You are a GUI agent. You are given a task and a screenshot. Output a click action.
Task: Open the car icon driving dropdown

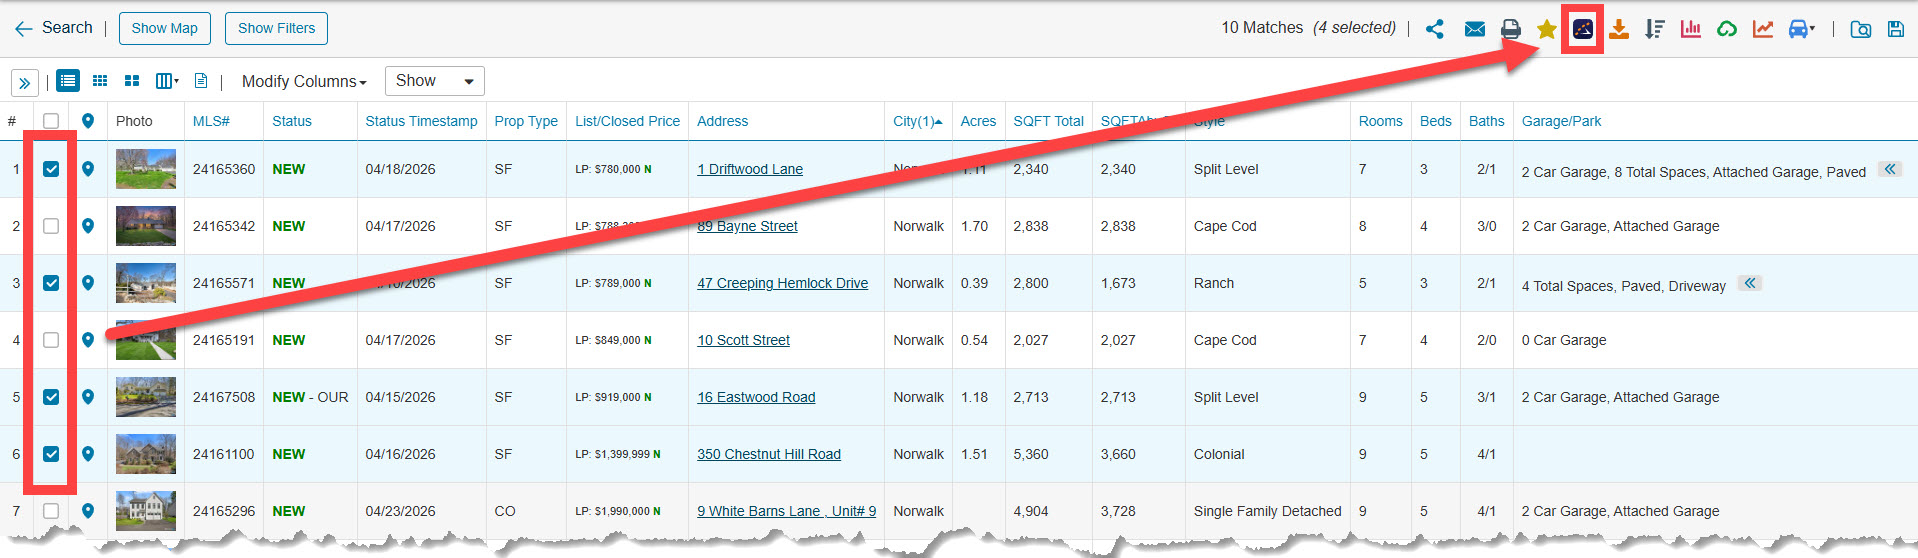coord(1801,29)
